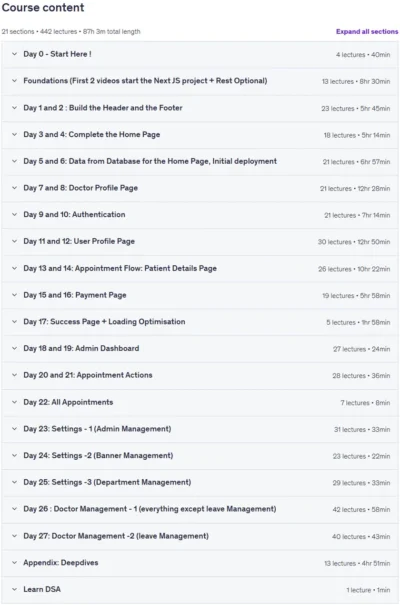The width and height of the screenshot is (400, 605).
Task: Expand Day 1 and 2 Header and Footer chevron
Action: coord(14,108)
